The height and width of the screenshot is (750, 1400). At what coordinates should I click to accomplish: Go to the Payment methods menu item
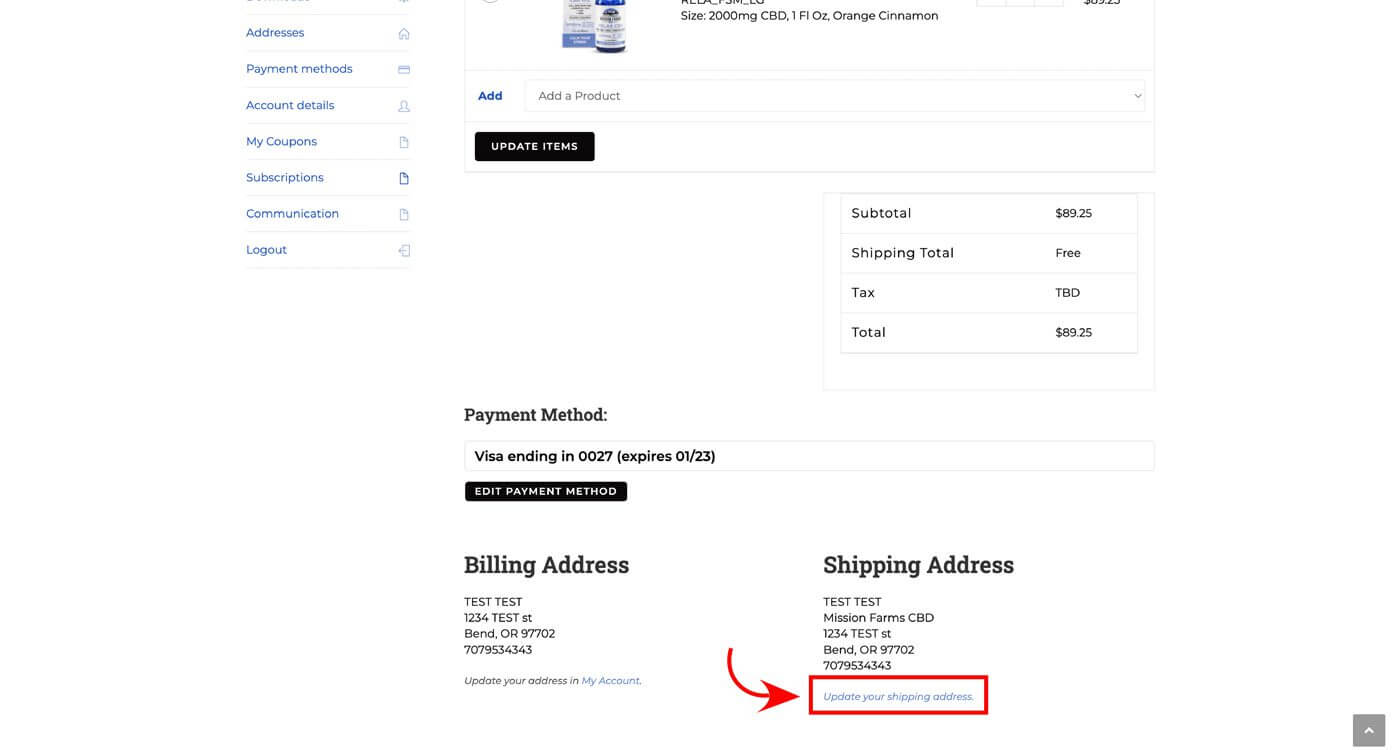pos(299,69)
